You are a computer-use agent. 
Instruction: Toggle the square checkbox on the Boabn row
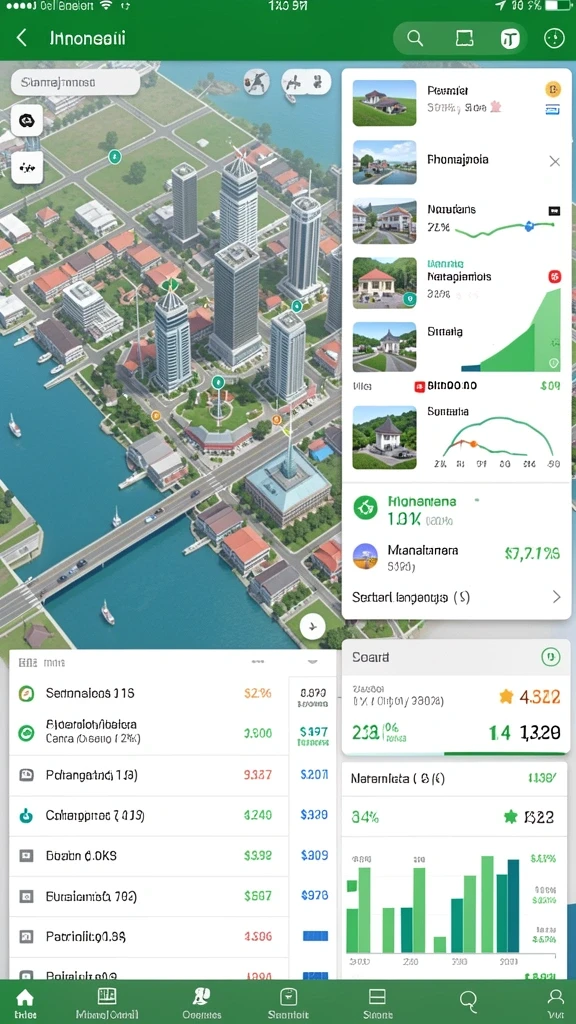click(26, 856)
